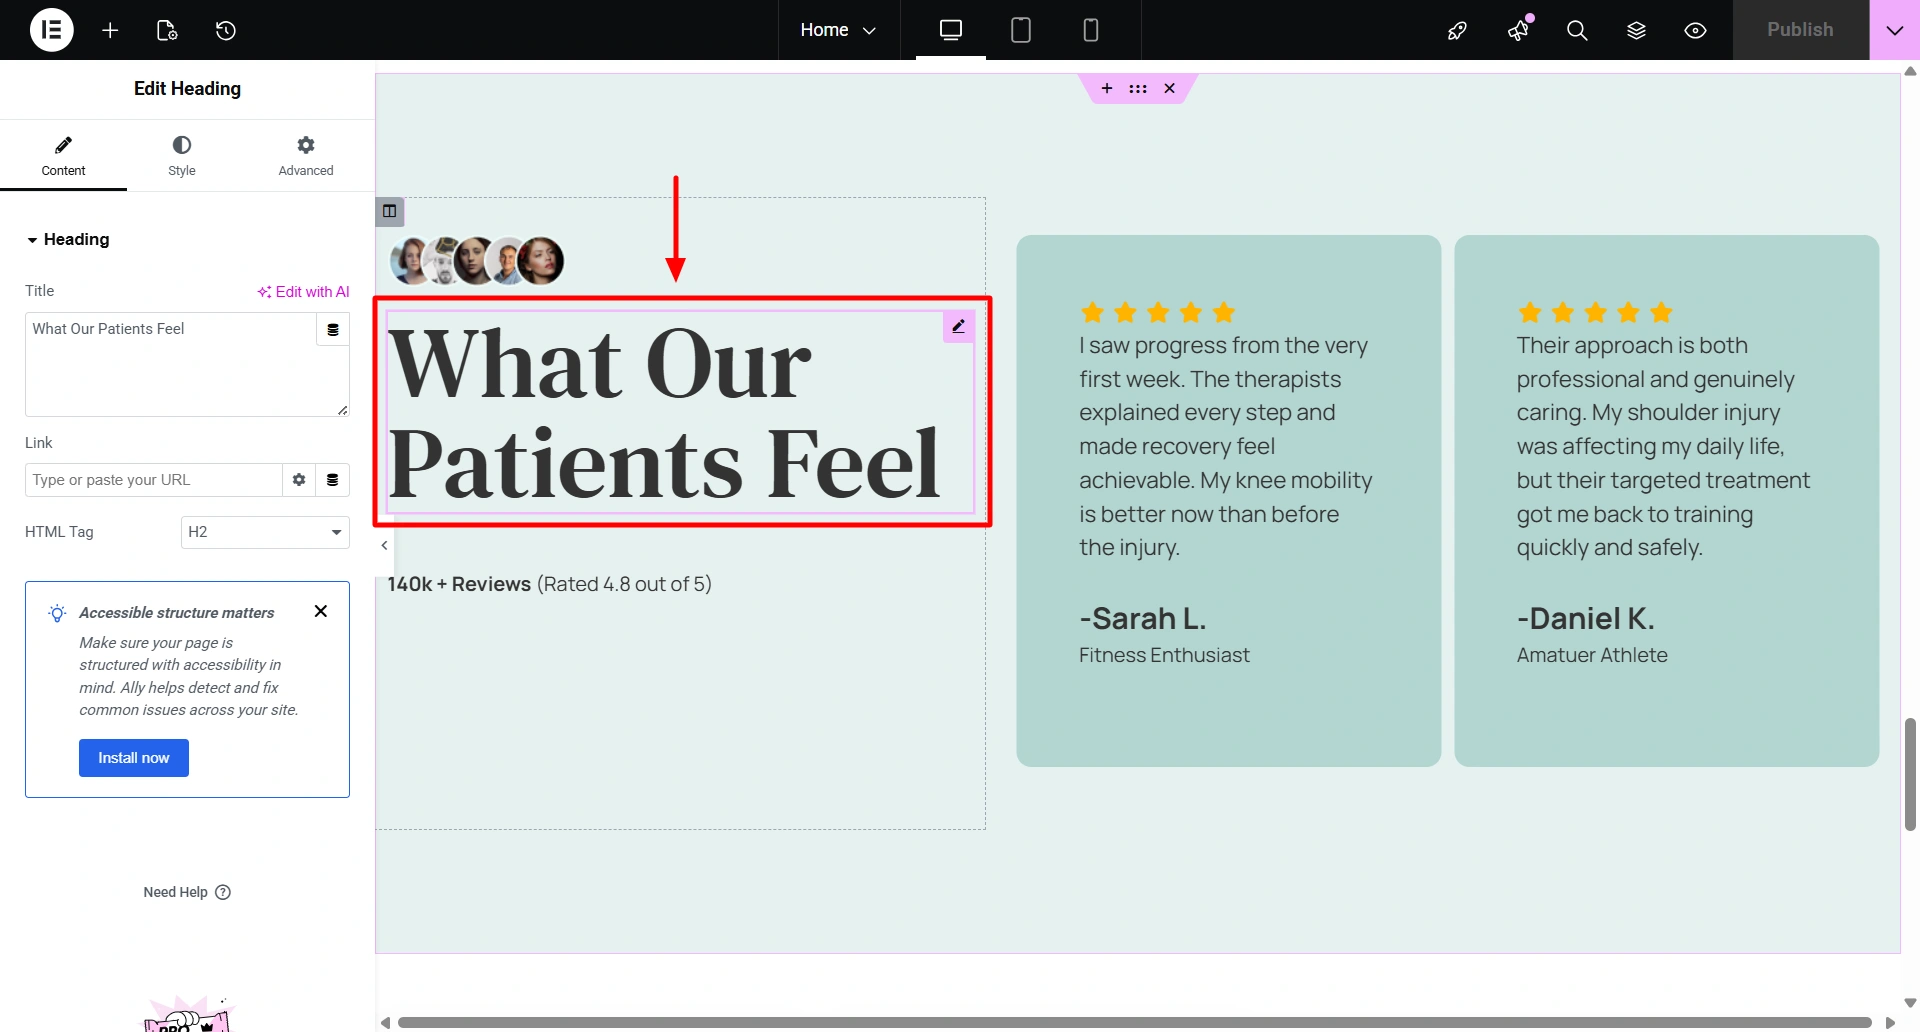Viewport: 1920px width, 1032px height.
Task: Click the Edit with AI link
Action: click(x=304, y=292)
